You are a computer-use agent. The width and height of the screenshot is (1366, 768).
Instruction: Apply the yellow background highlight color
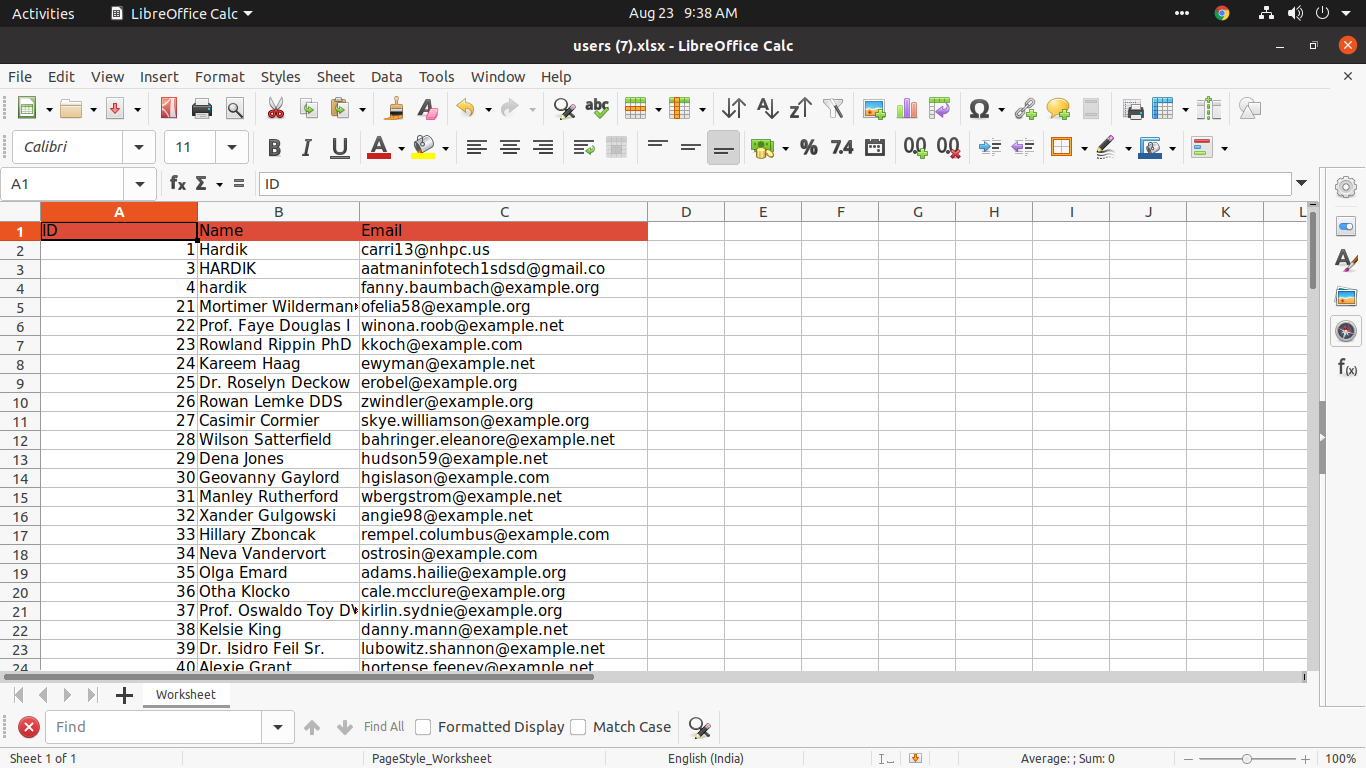click(423, 147)
